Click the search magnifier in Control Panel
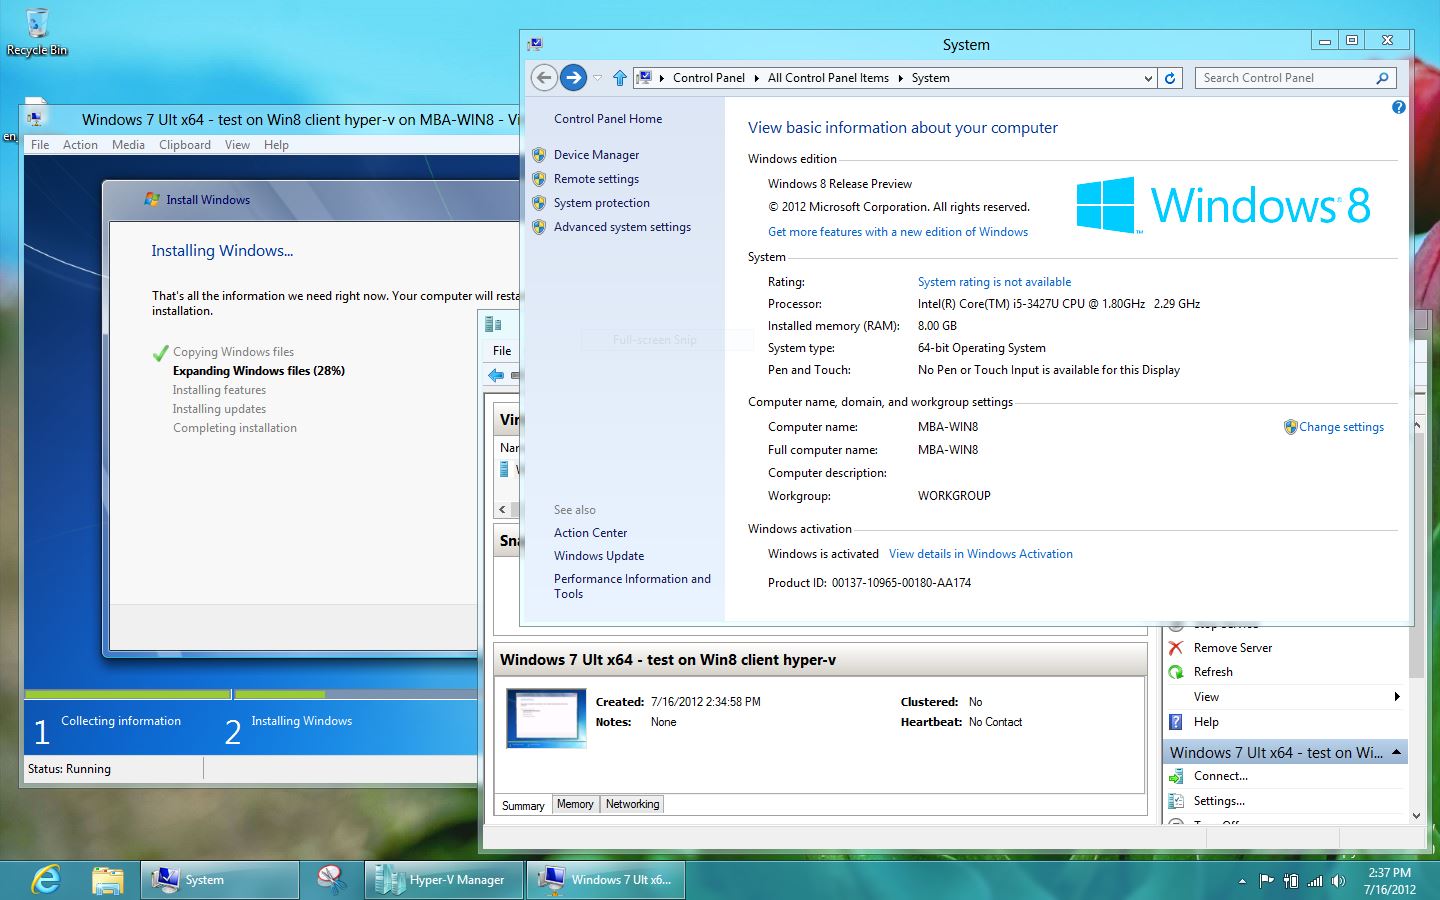Viewport: 1440px width, 900px height. pyautogui.click(x=1382, y=78)
